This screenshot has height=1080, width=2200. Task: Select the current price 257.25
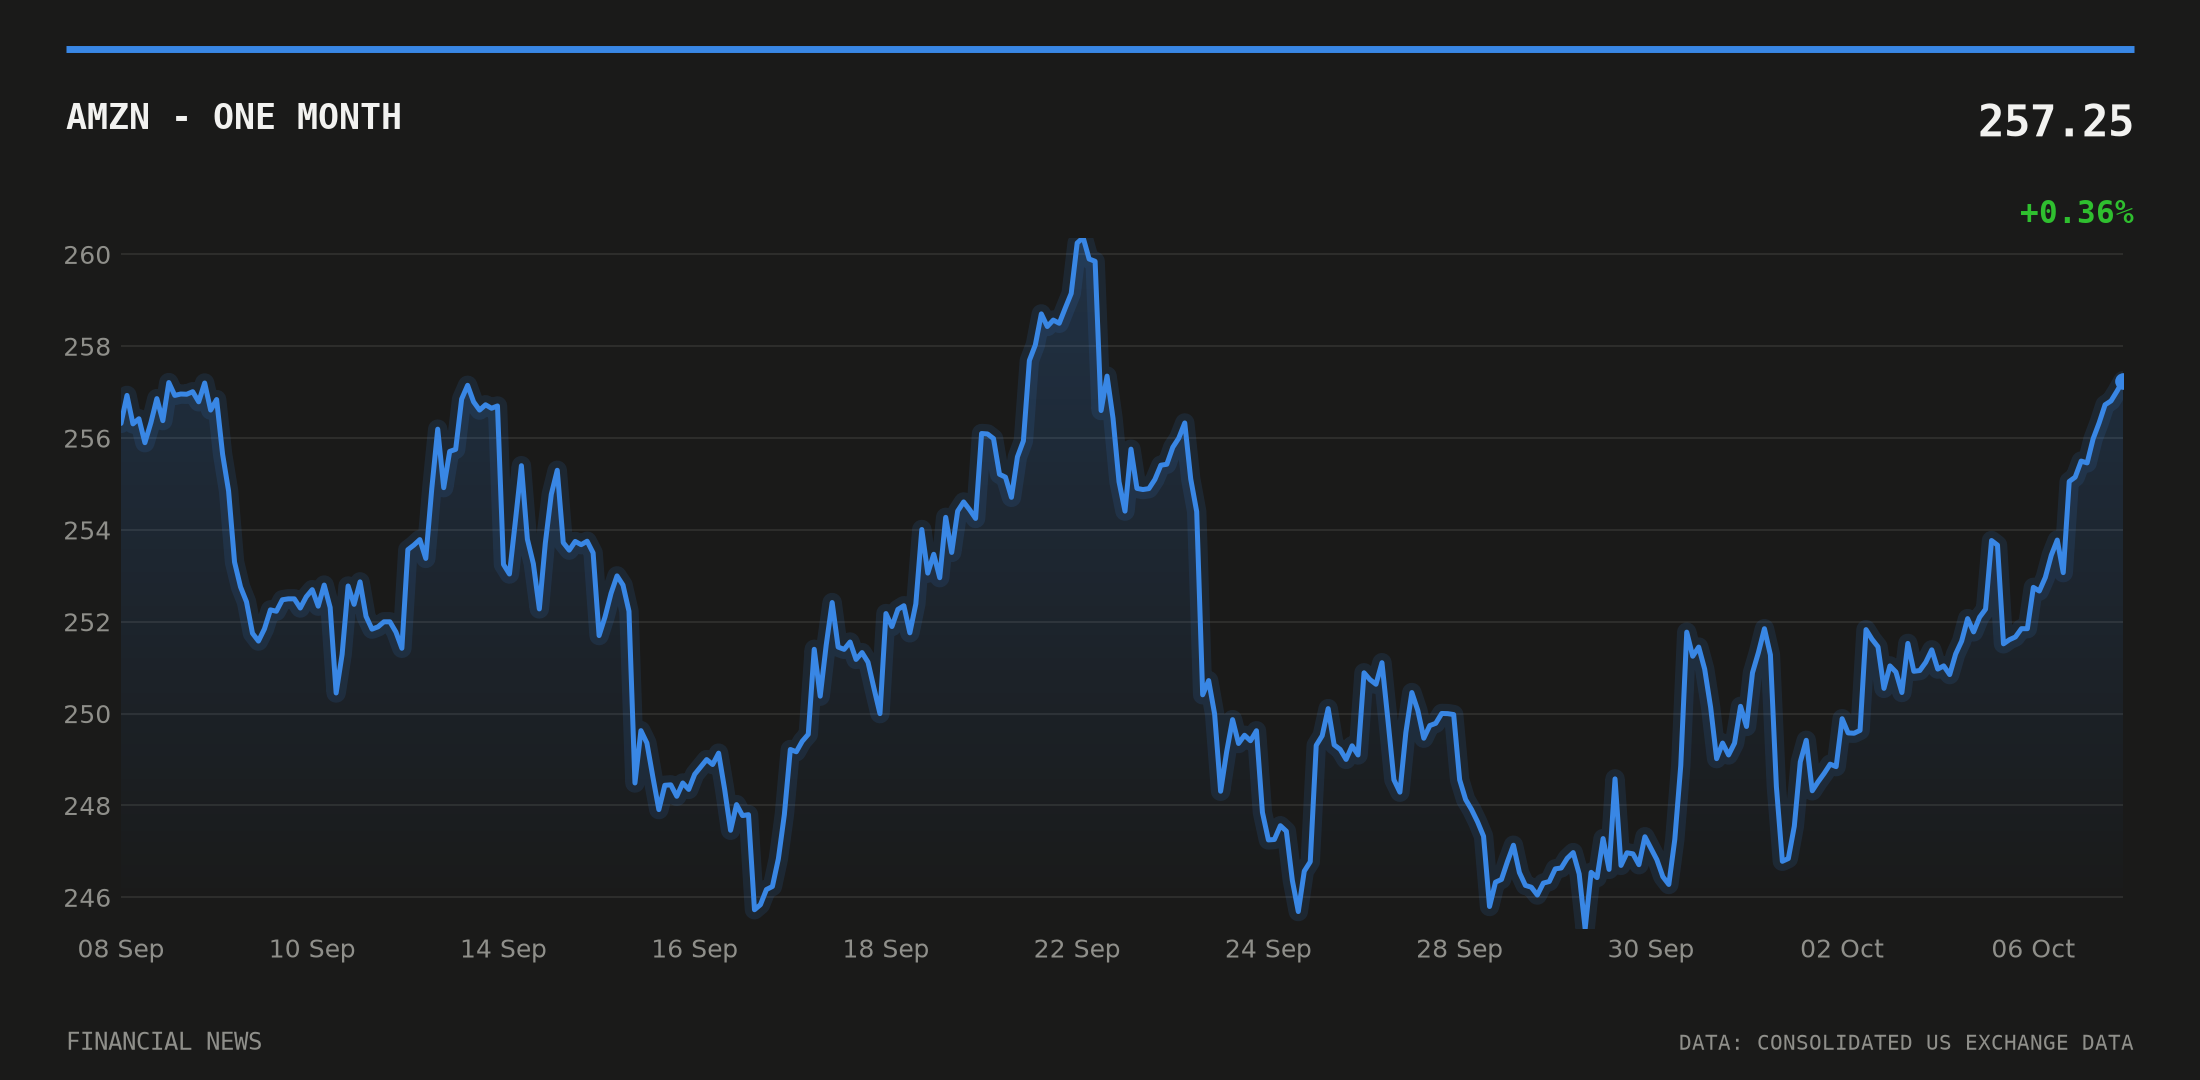click(x=2055, y=121)
